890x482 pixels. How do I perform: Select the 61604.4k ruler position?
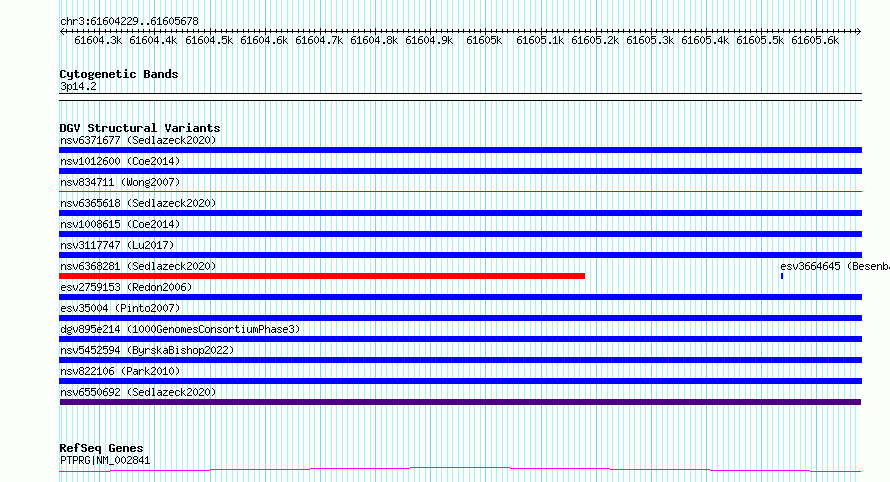[153, 40]
